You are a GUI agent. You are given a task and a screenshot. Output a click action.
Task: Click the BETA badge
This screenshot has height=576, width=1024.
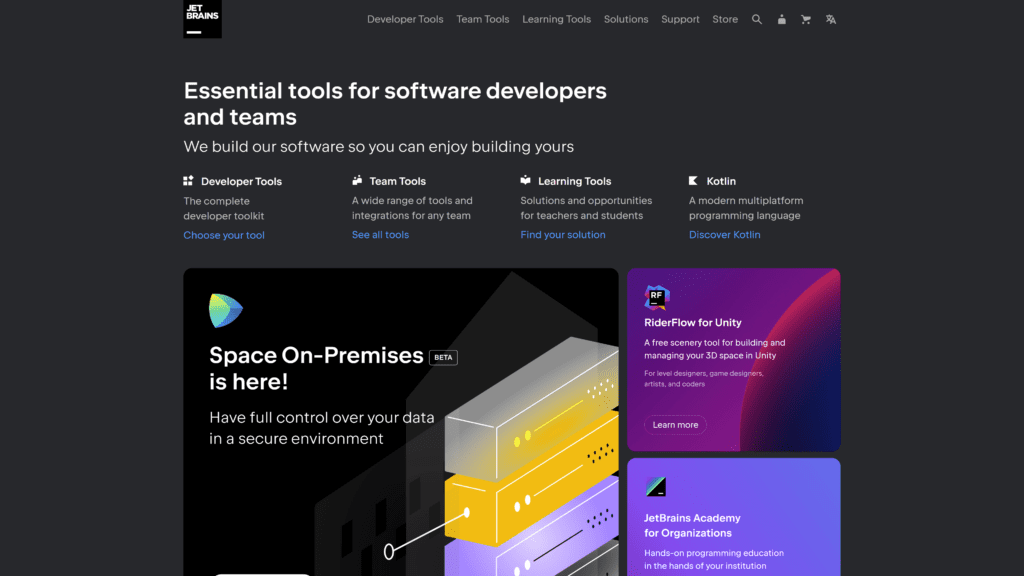(x=443, y=357)
